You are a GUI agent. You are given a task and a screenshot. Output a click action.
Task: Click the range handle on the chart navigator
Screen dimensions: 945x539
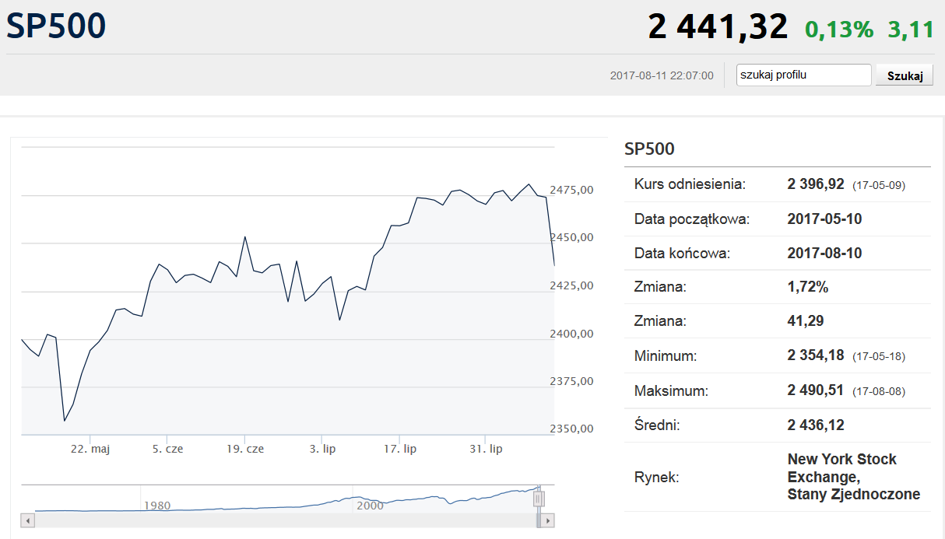(538, 497)
